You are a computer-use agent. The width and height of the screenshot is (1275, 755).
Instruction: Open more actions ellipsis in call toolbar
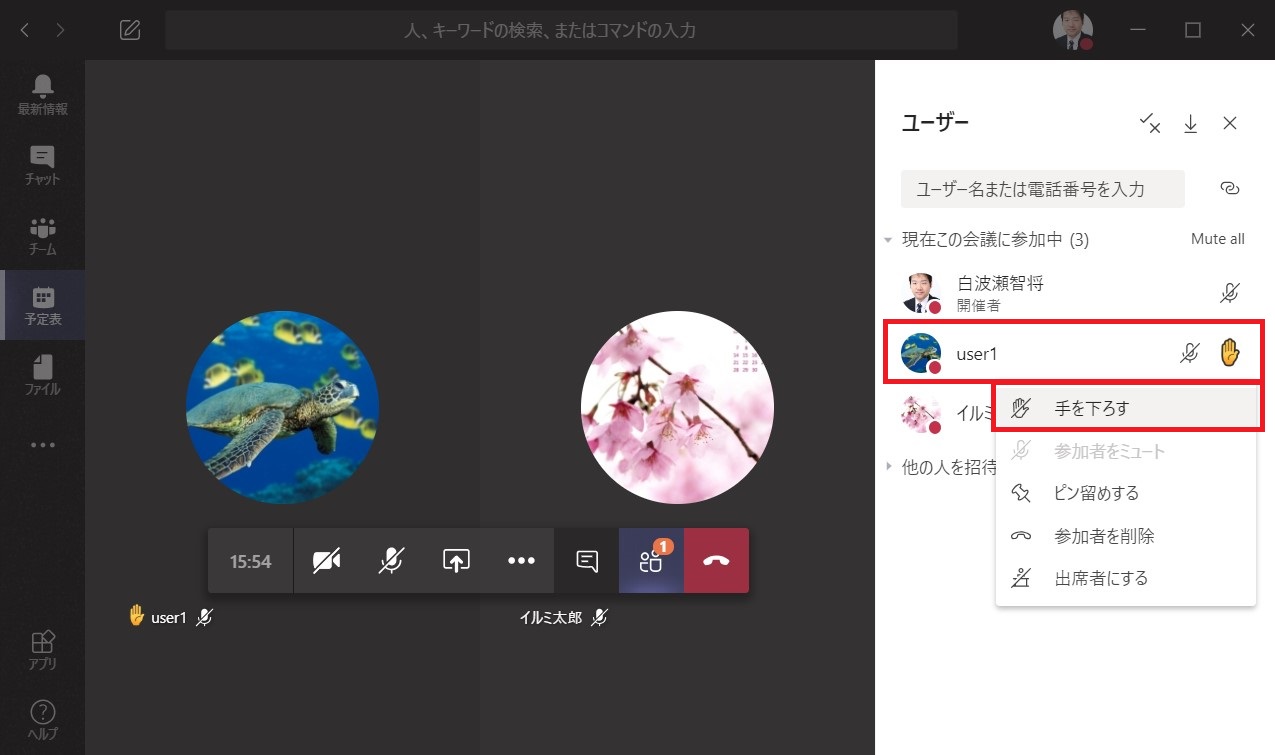(x=521, y=561)
